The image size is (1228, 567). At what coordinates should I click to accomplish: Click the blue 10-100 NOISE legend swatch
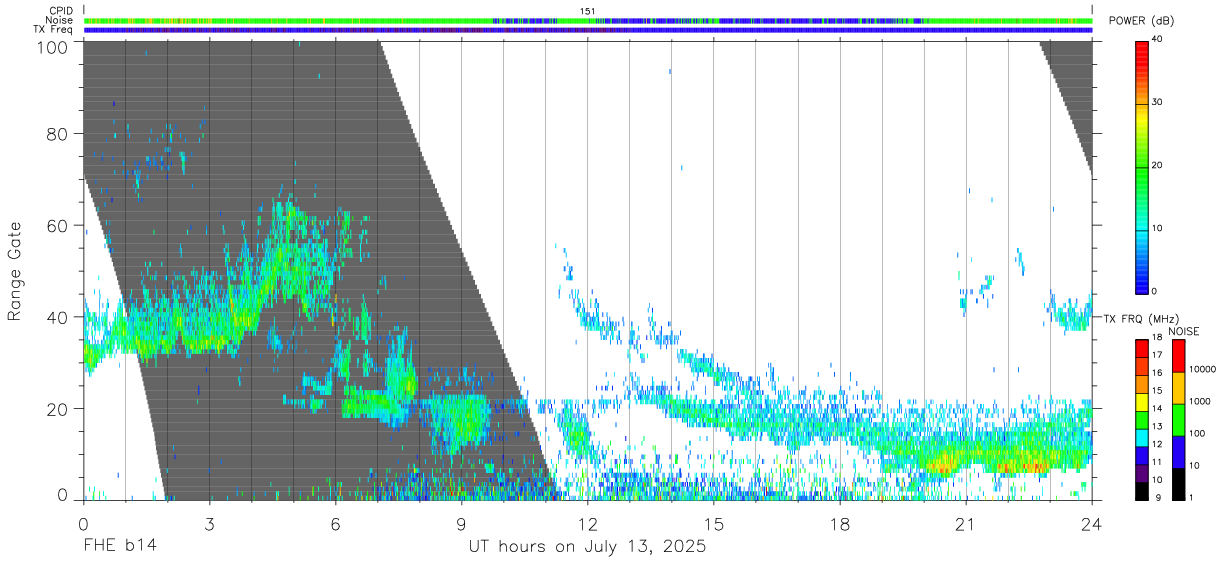tap(1178, 451)
